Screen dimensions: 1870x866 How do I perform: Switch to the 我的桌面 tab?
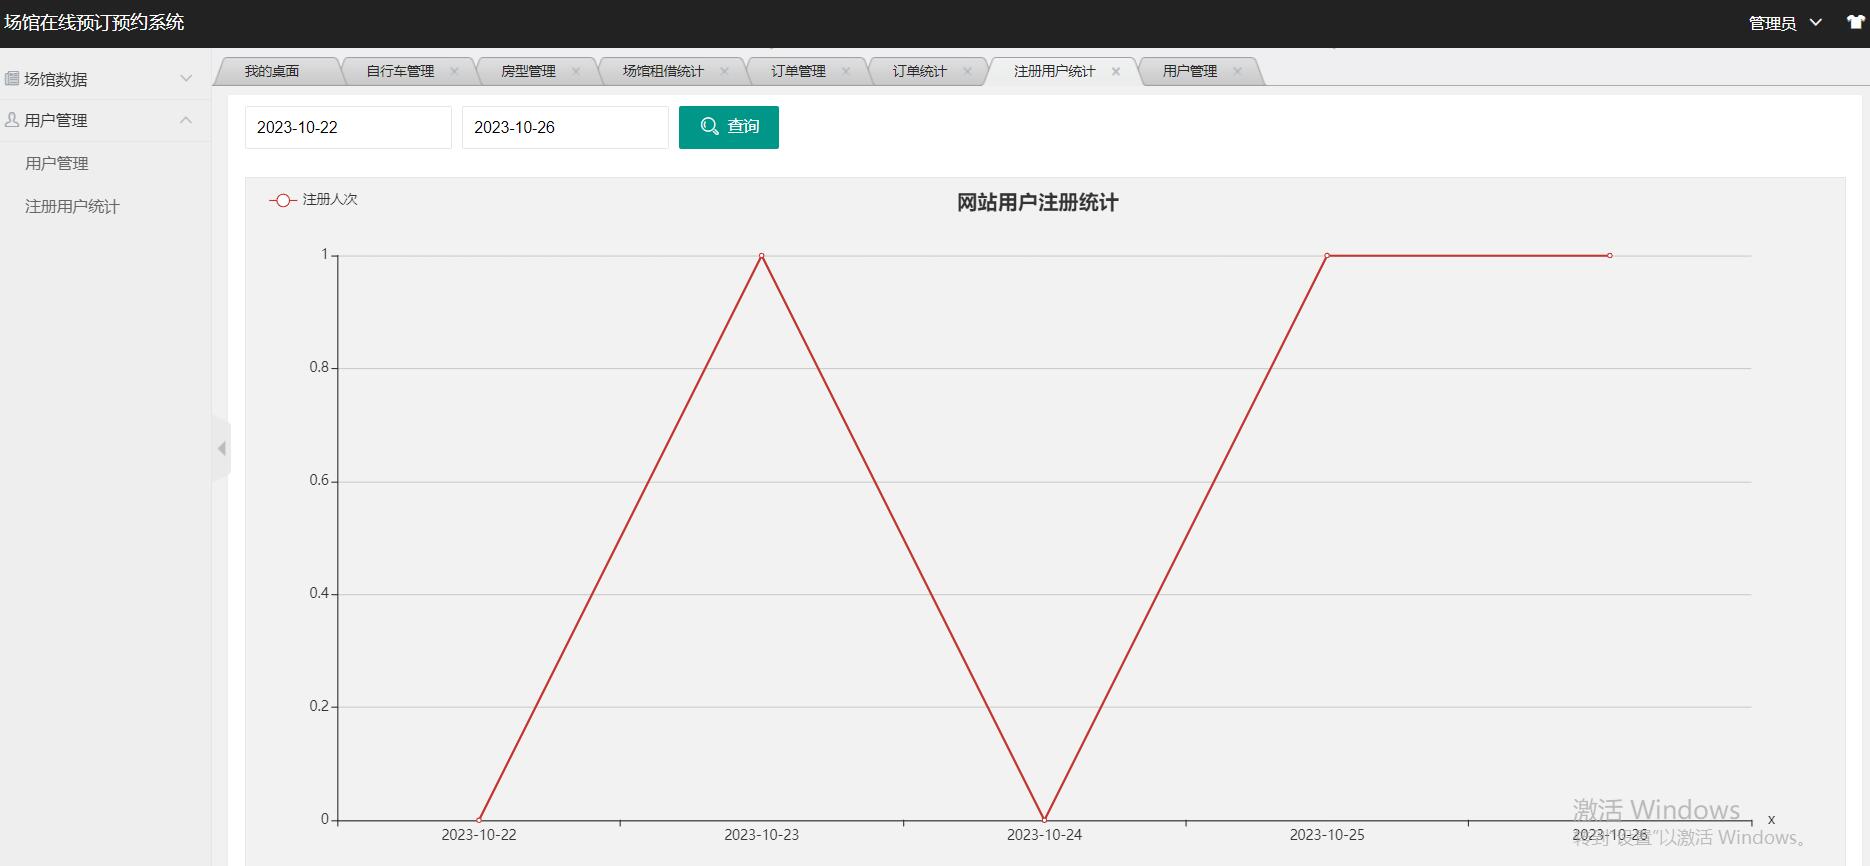pos(272,71)
